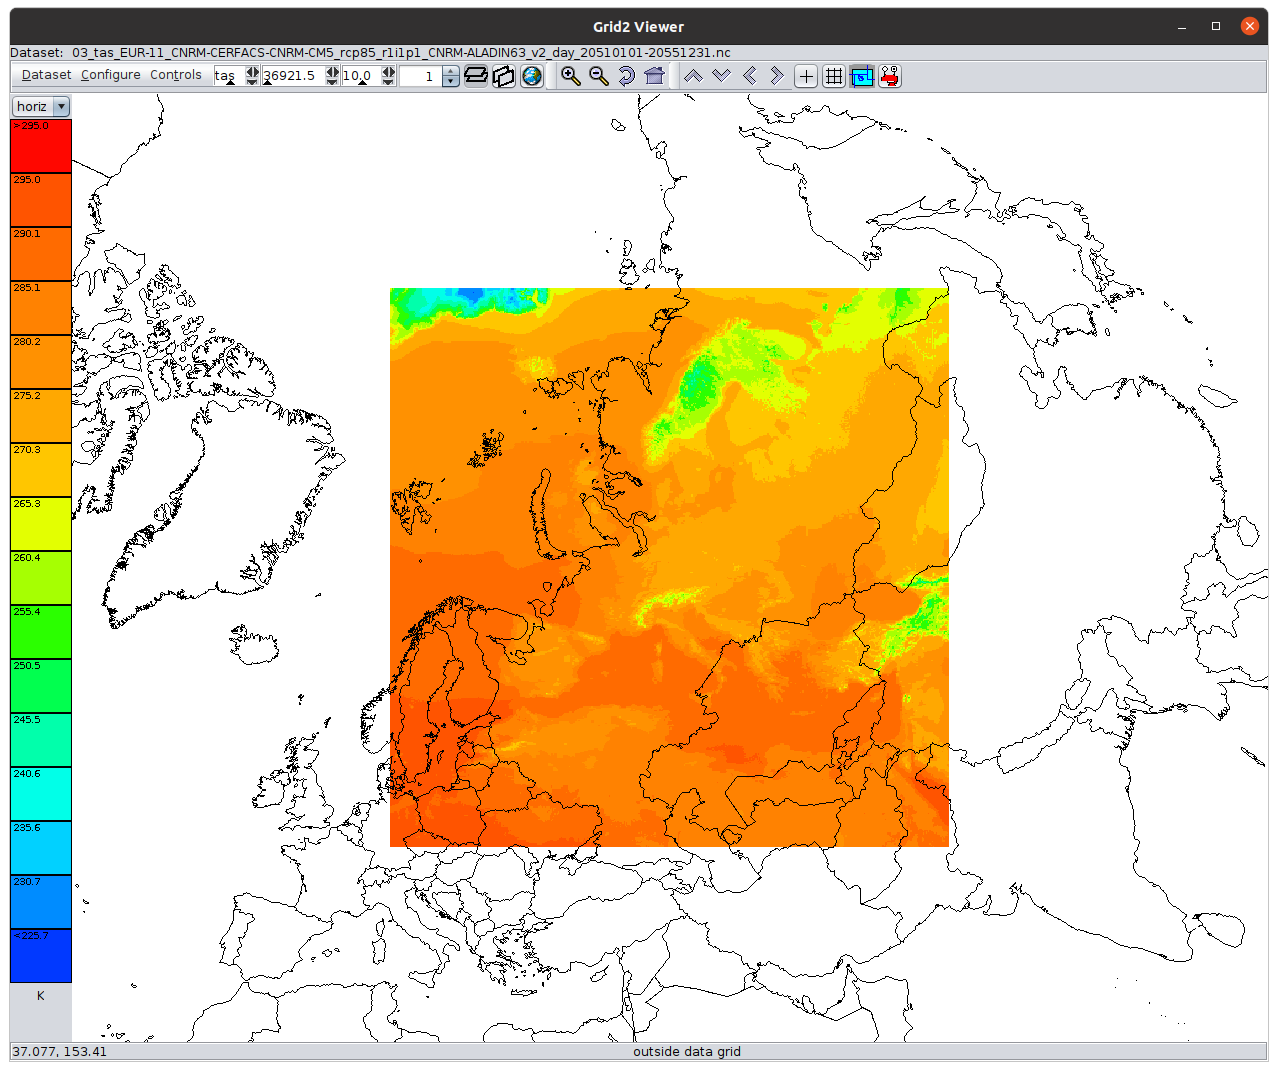The image size is (1278, 1071).
Task: Click the globe projection icon
Action: coord(532,76)
